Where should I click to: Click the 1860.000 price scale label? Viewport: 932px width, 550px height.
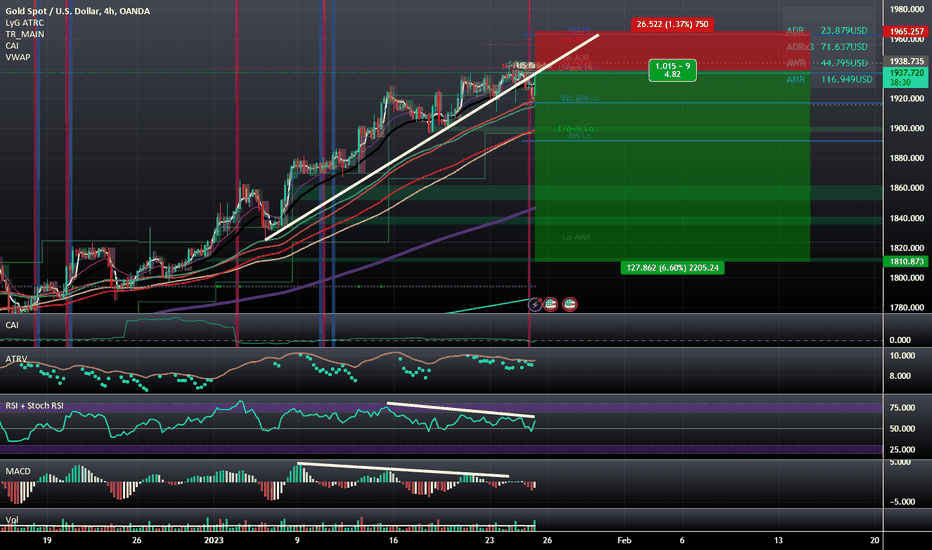pos(907,188)
